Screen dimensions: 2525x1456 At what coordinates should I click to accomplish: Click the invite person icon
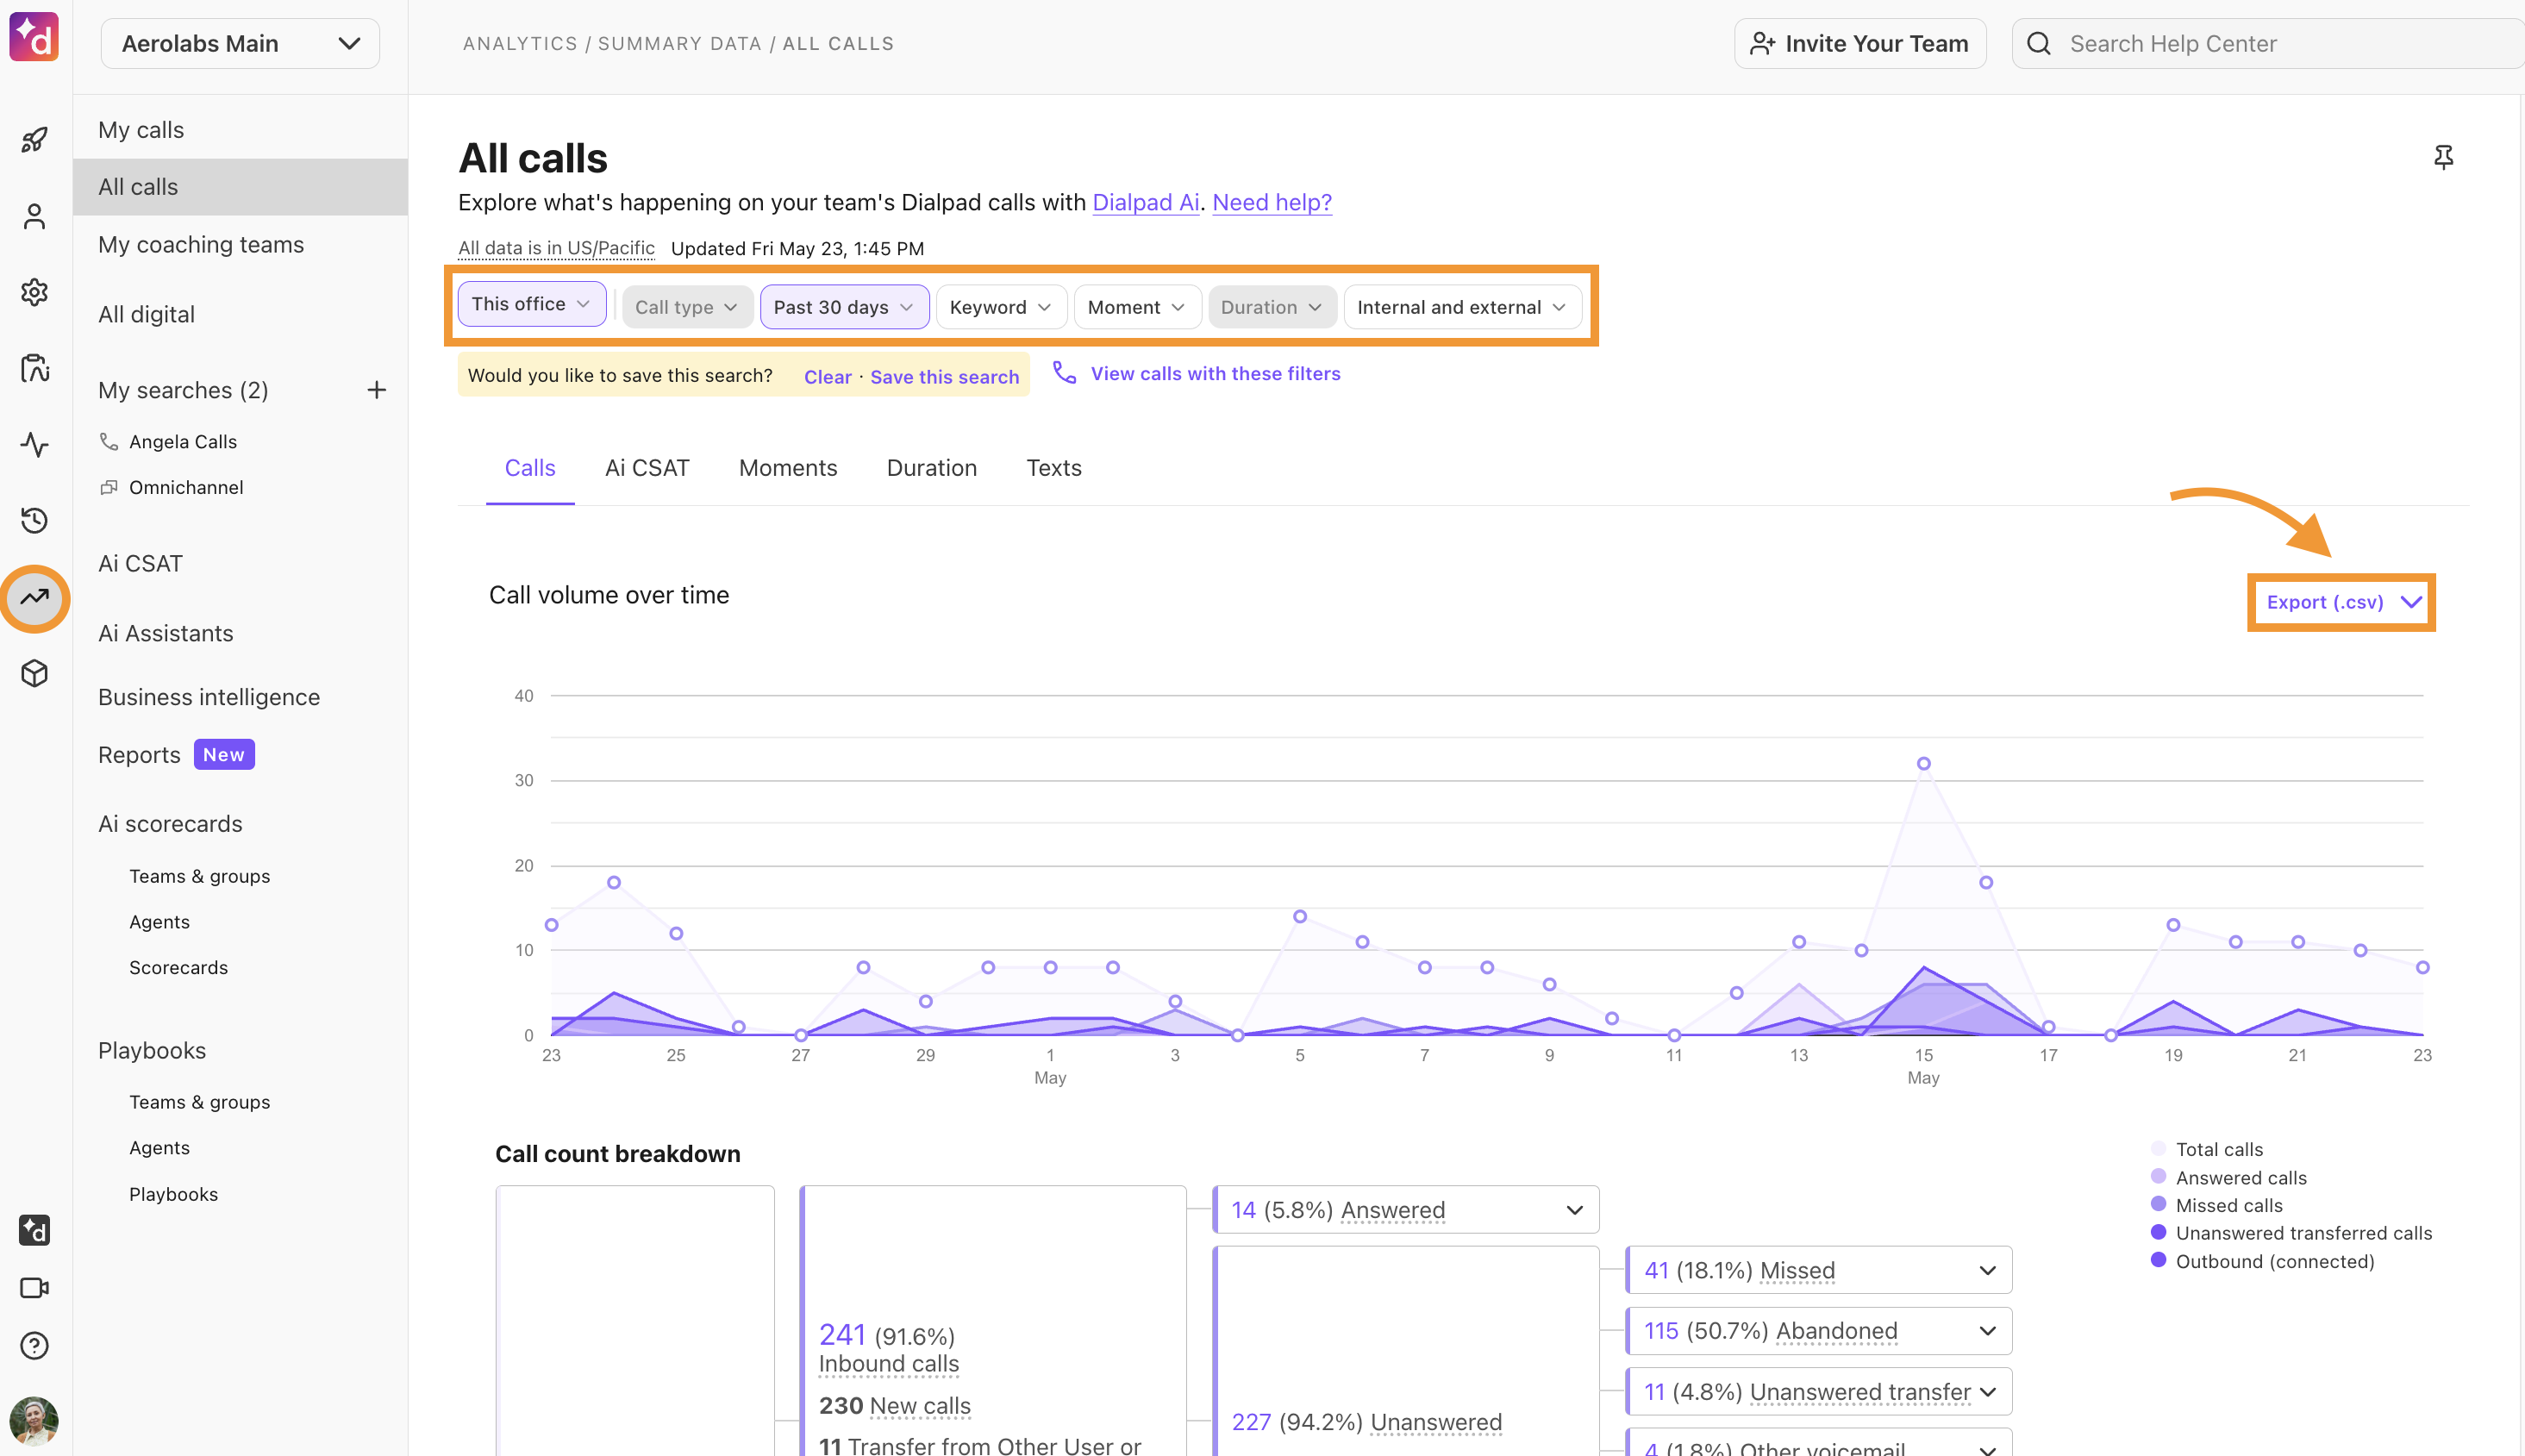tap(1762, 44)
